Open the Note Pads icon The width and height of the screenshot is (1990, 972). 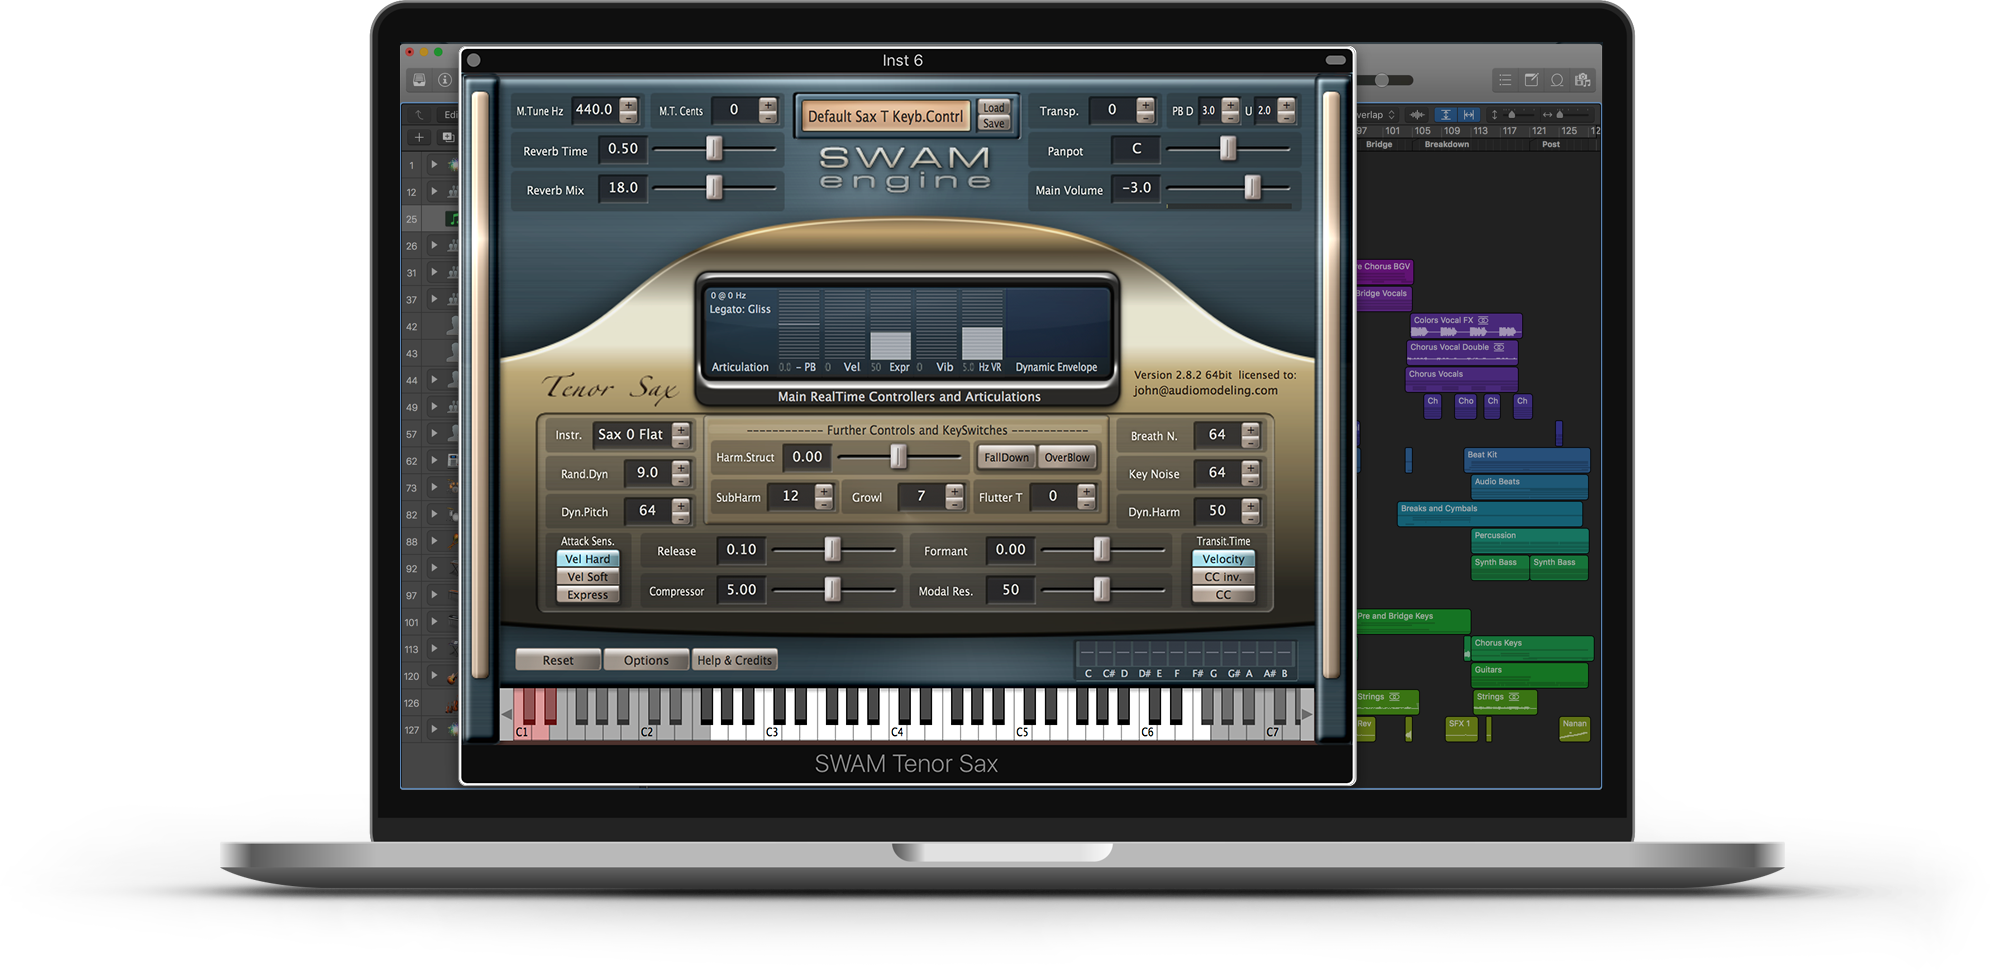pos(1532,80)
